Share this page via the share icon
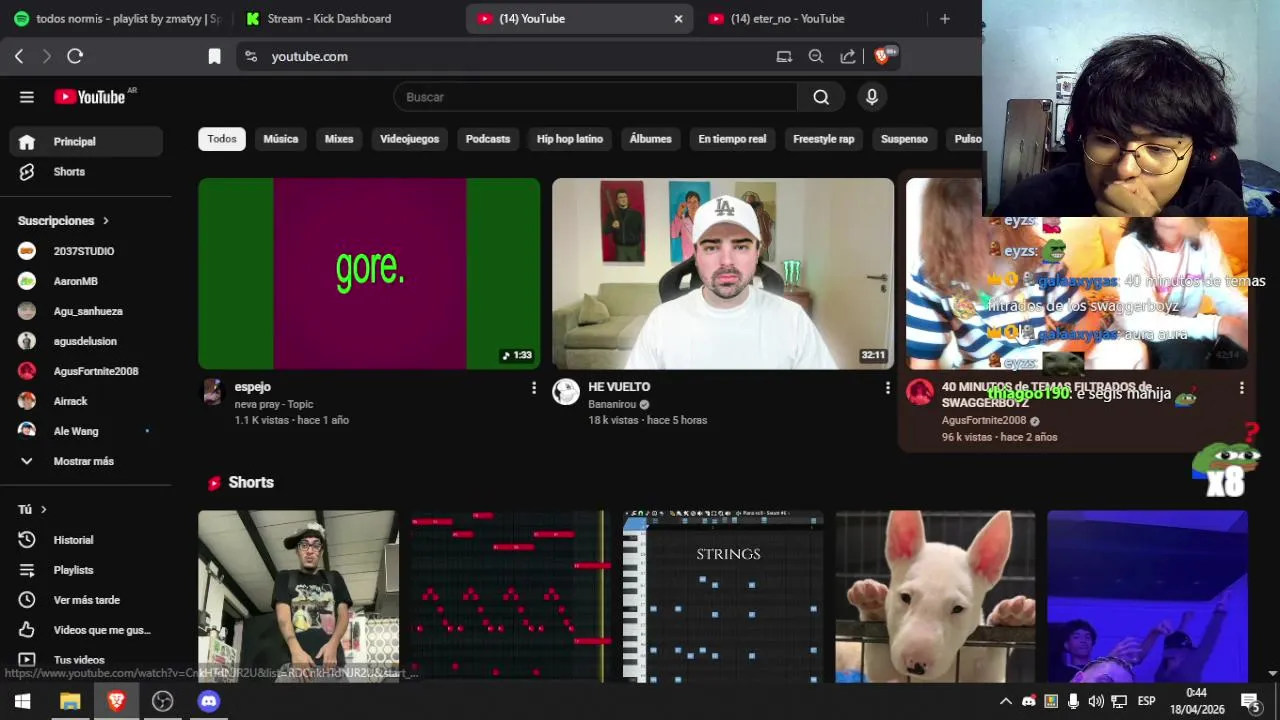Screen dimensions: 1280x720 click(848, 57)
